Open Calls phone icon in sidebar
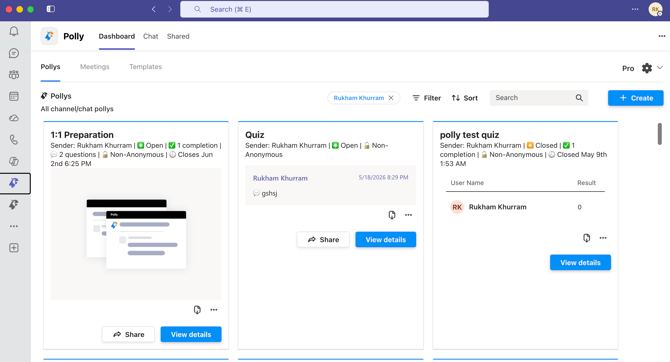670x362 pixels. (x=14, y=140)
